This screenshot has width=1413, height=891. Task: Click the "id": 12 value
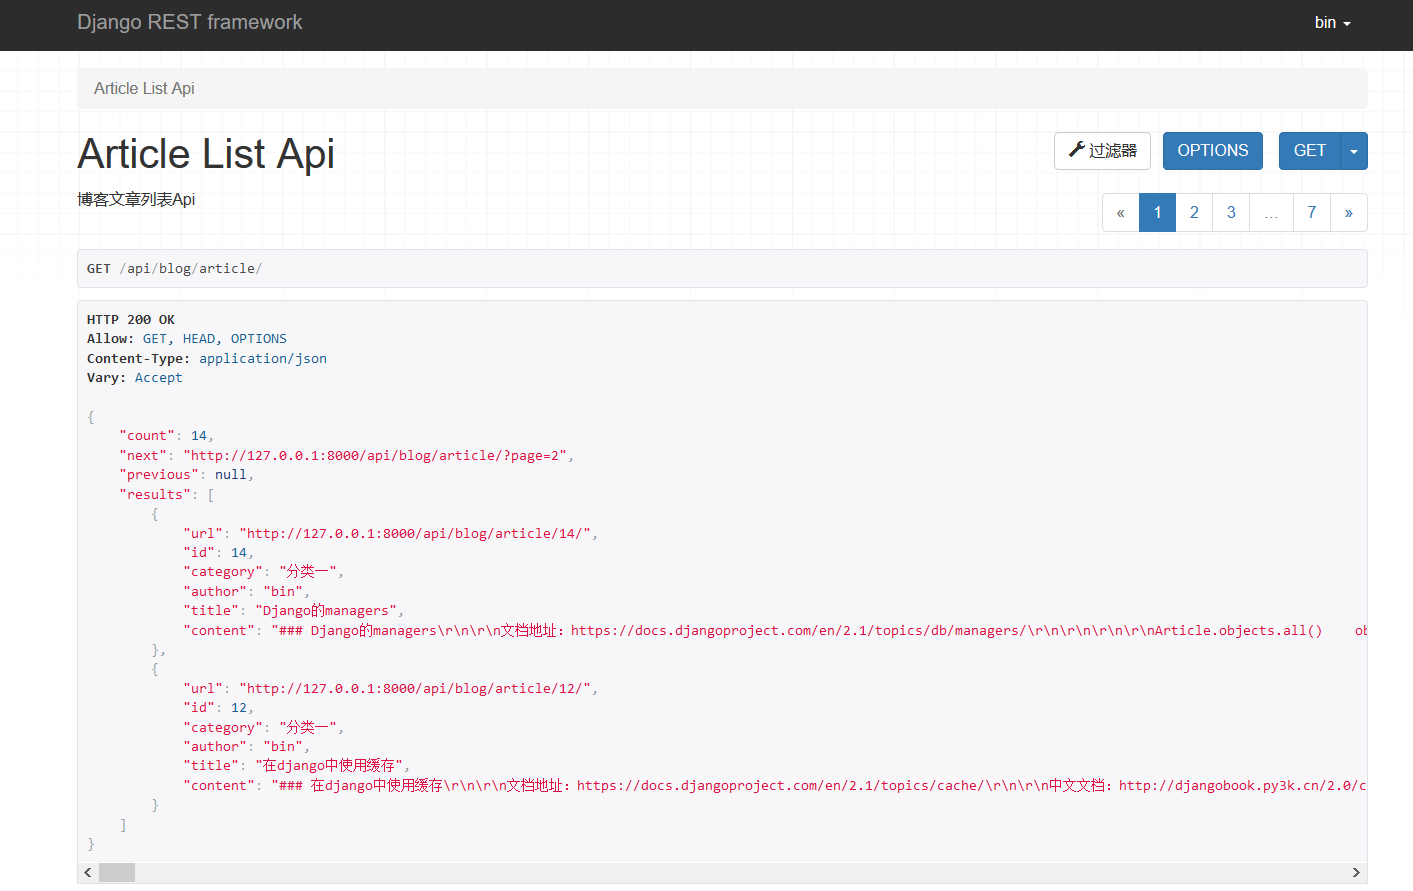[239, 707]
